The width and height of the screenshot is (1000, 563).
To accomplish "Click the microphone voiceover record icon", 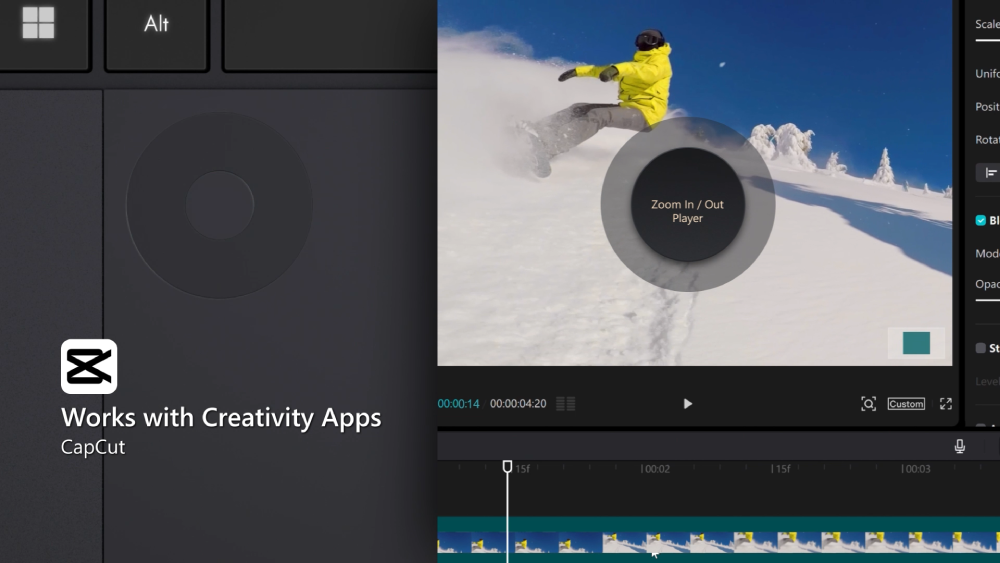I will pyautogui.click(x=959, y=446).
